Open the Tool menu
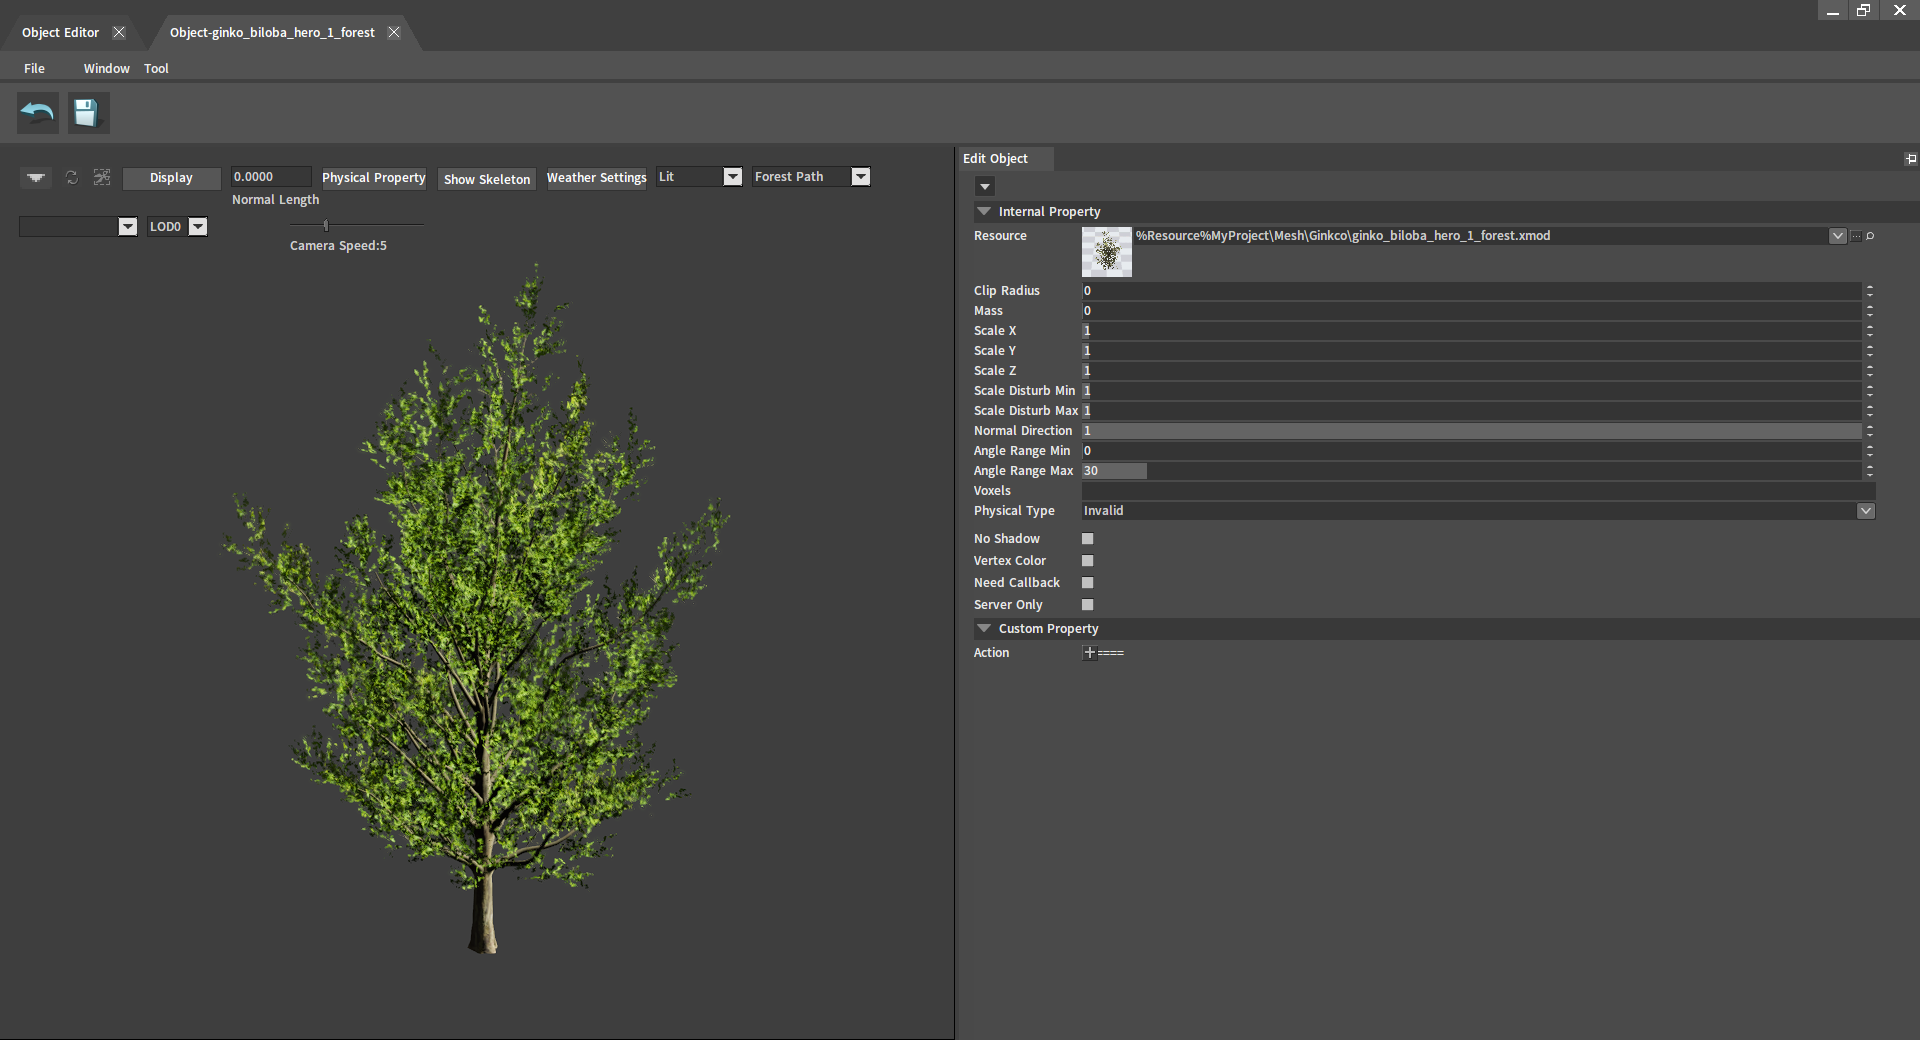Screen dimensions: 1920x1040 click(x=156, y=69)
